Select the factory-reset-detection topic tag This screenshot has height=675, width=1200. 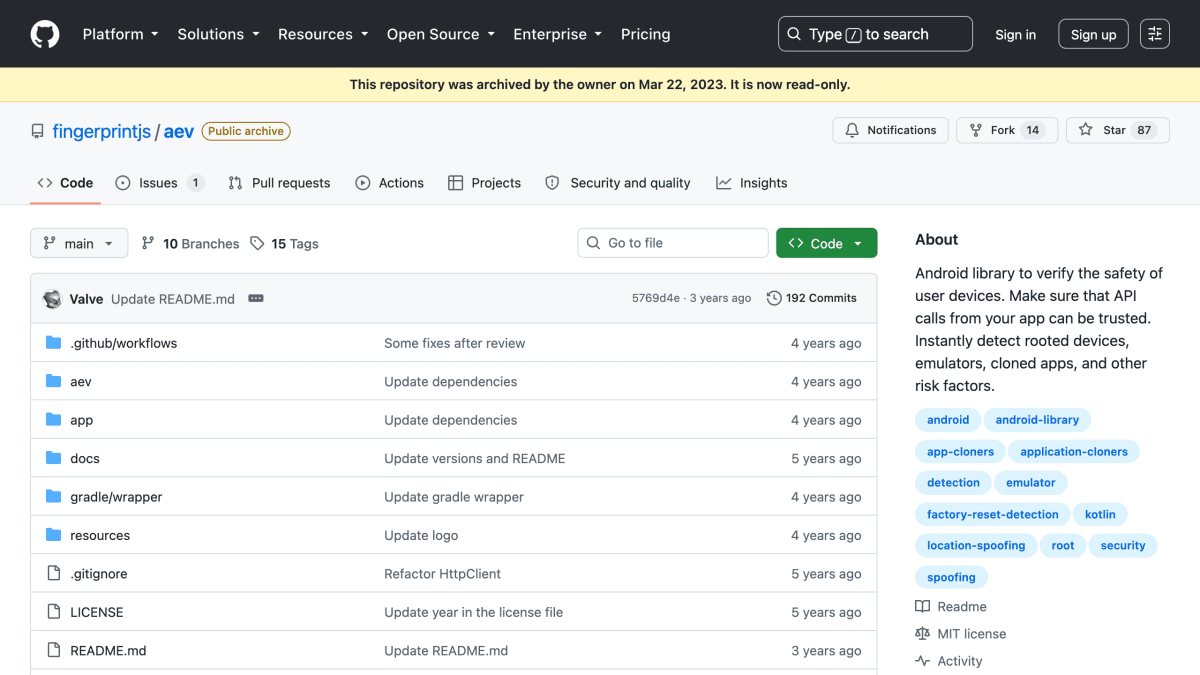(993, 514)
